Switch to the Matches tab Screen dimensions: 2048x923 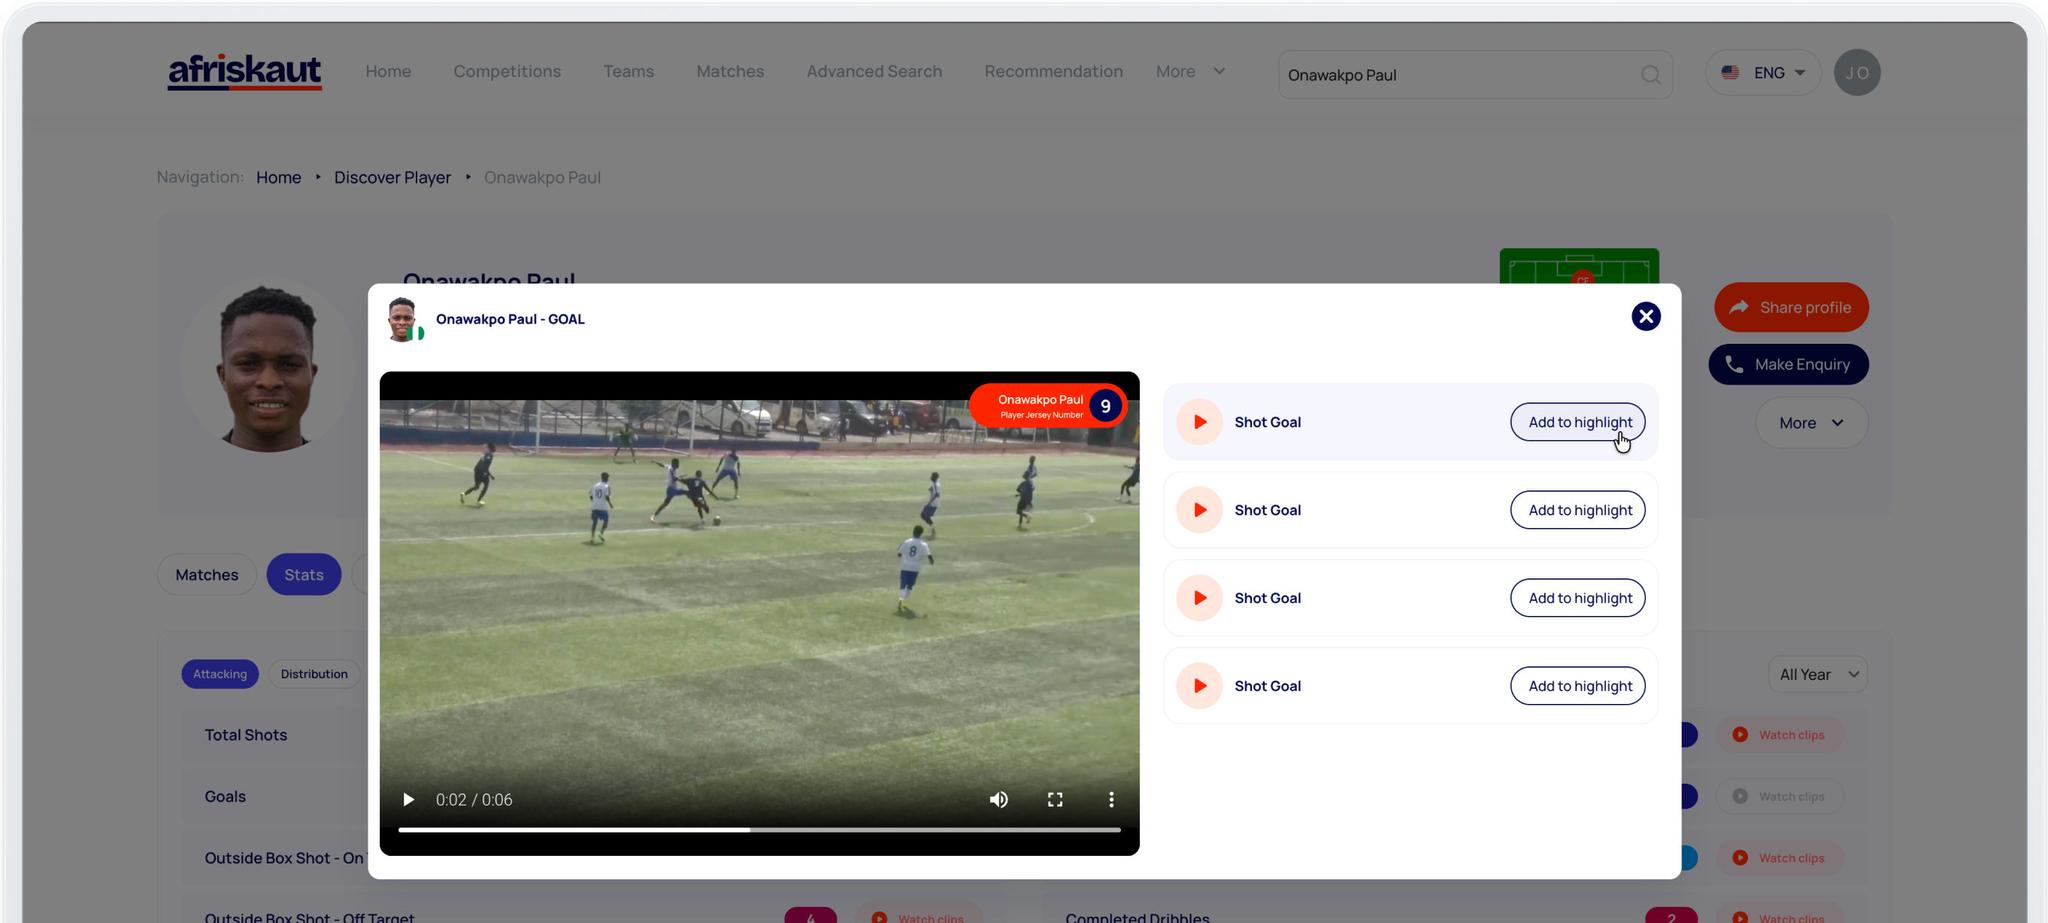click(206, 574)
